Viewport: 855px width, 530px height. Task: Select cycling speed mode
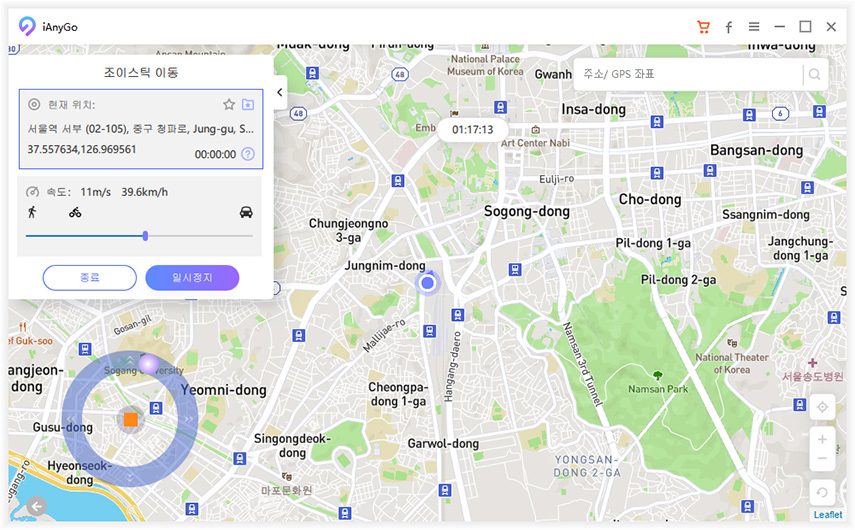[x=75, y=212]
